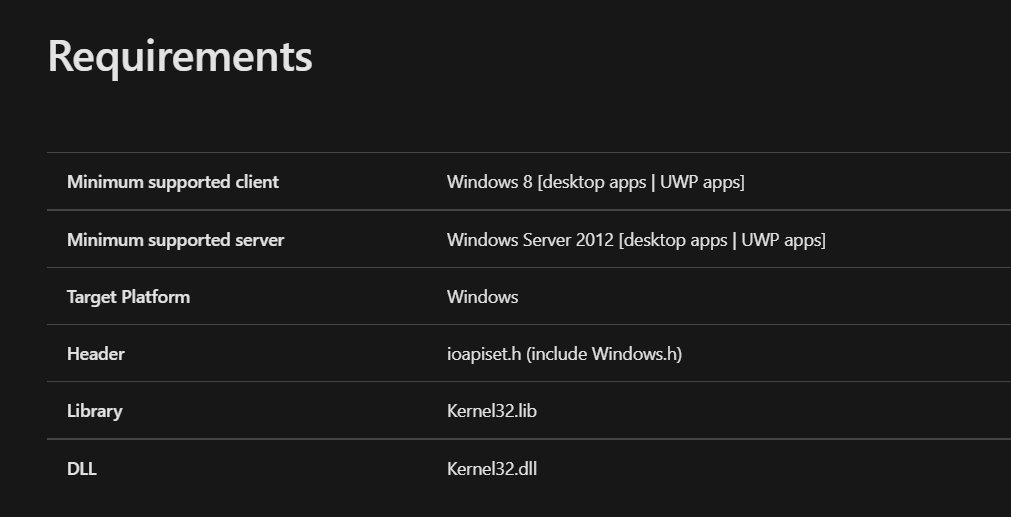Select the Minimum supported server label
Viewport: 1011px width, 517px height.
tap(175, 240)
